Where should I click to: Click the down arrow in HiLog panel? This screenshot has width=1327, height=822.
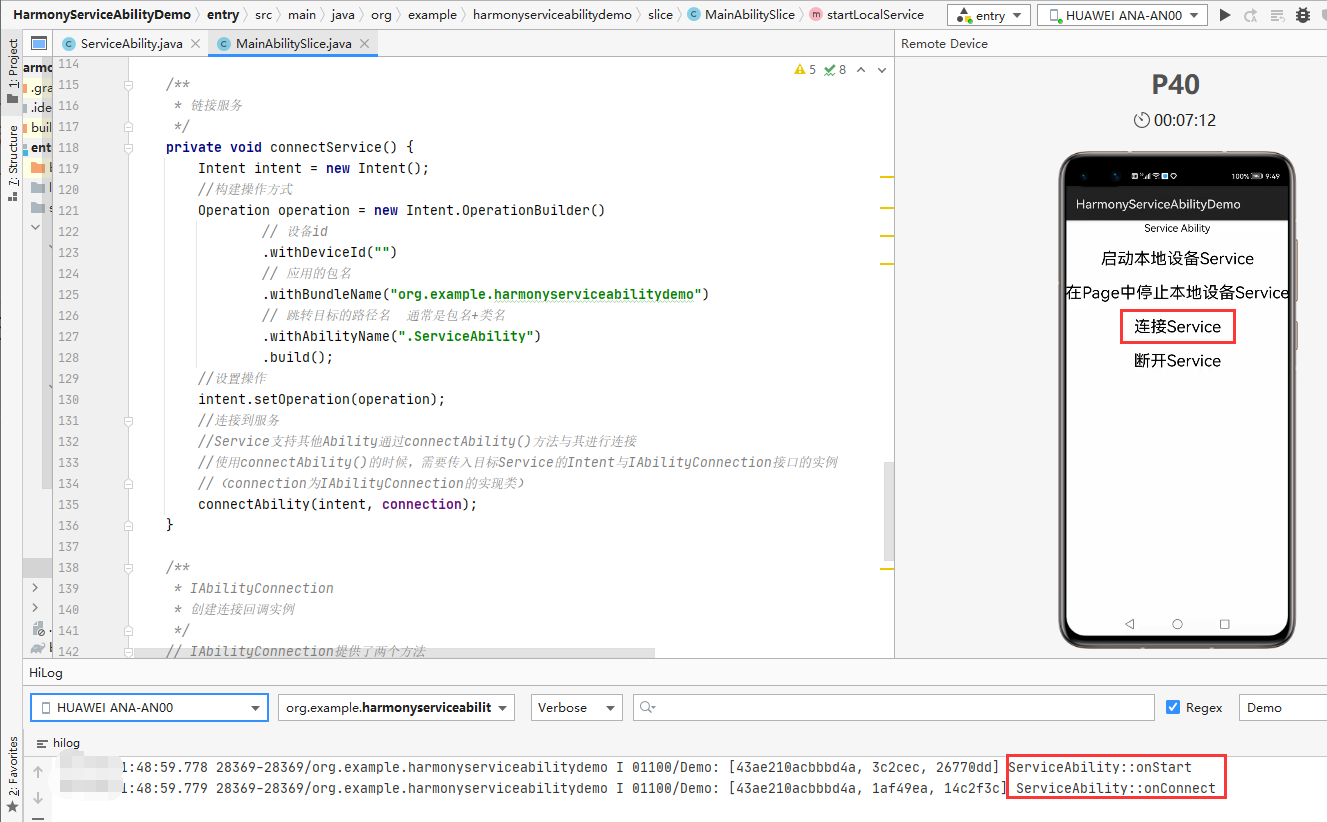point(39,798)
